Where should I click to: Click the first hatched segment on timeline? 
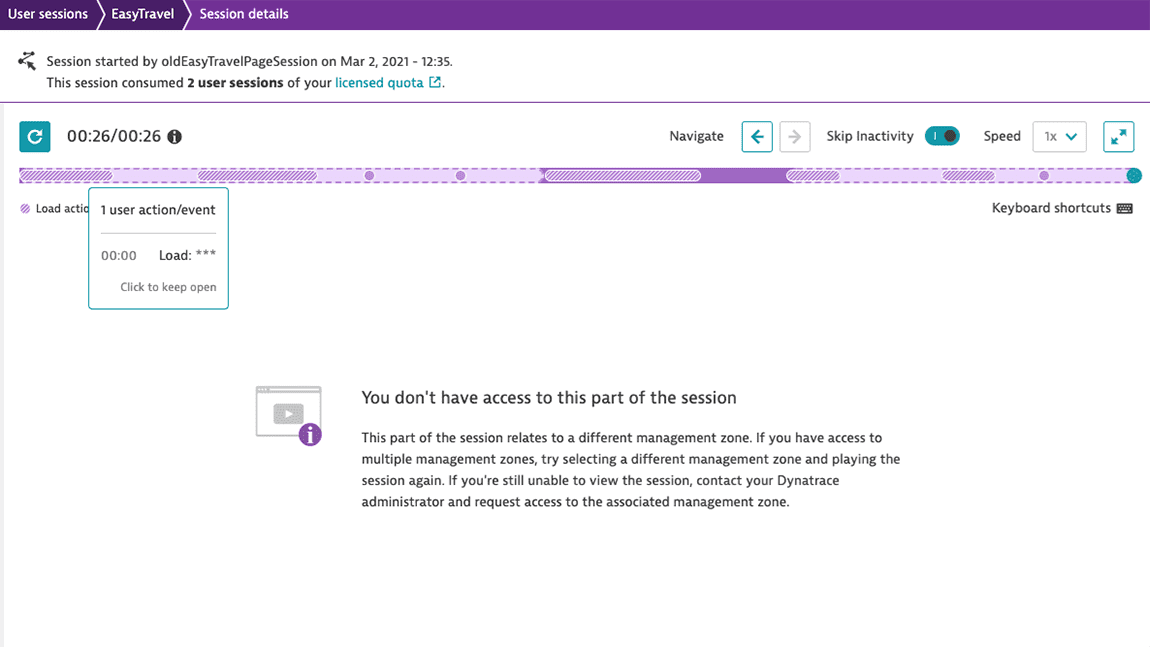tap(65, 176)
